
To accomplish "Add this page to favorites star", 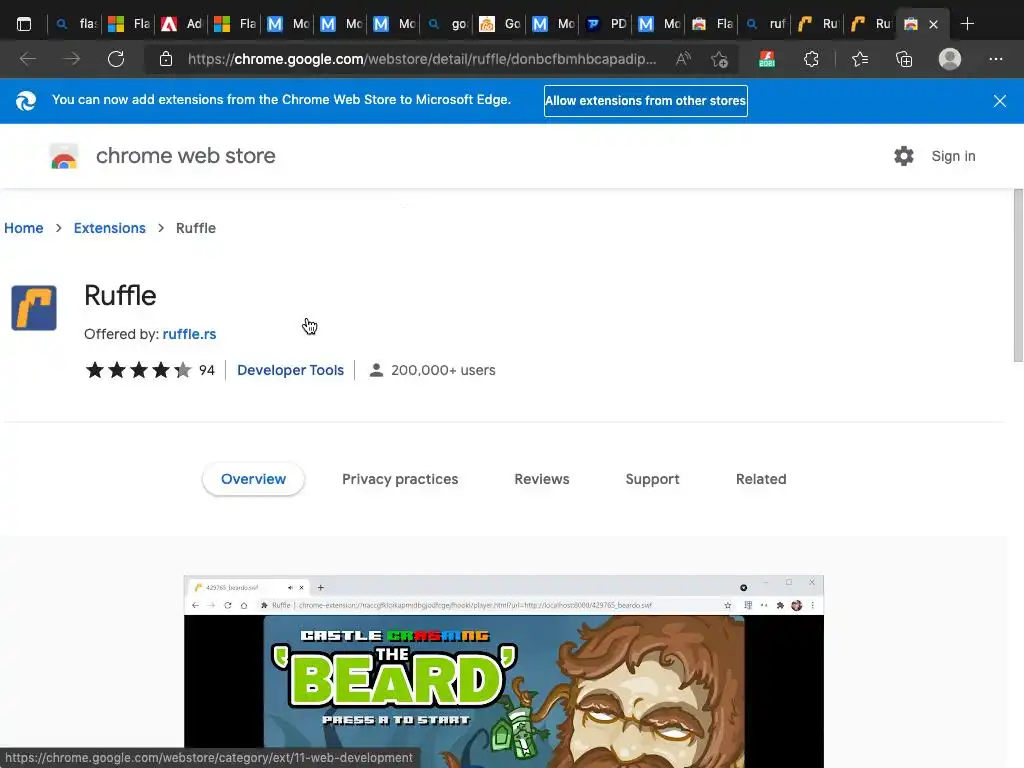I will [x=719, y=59].
